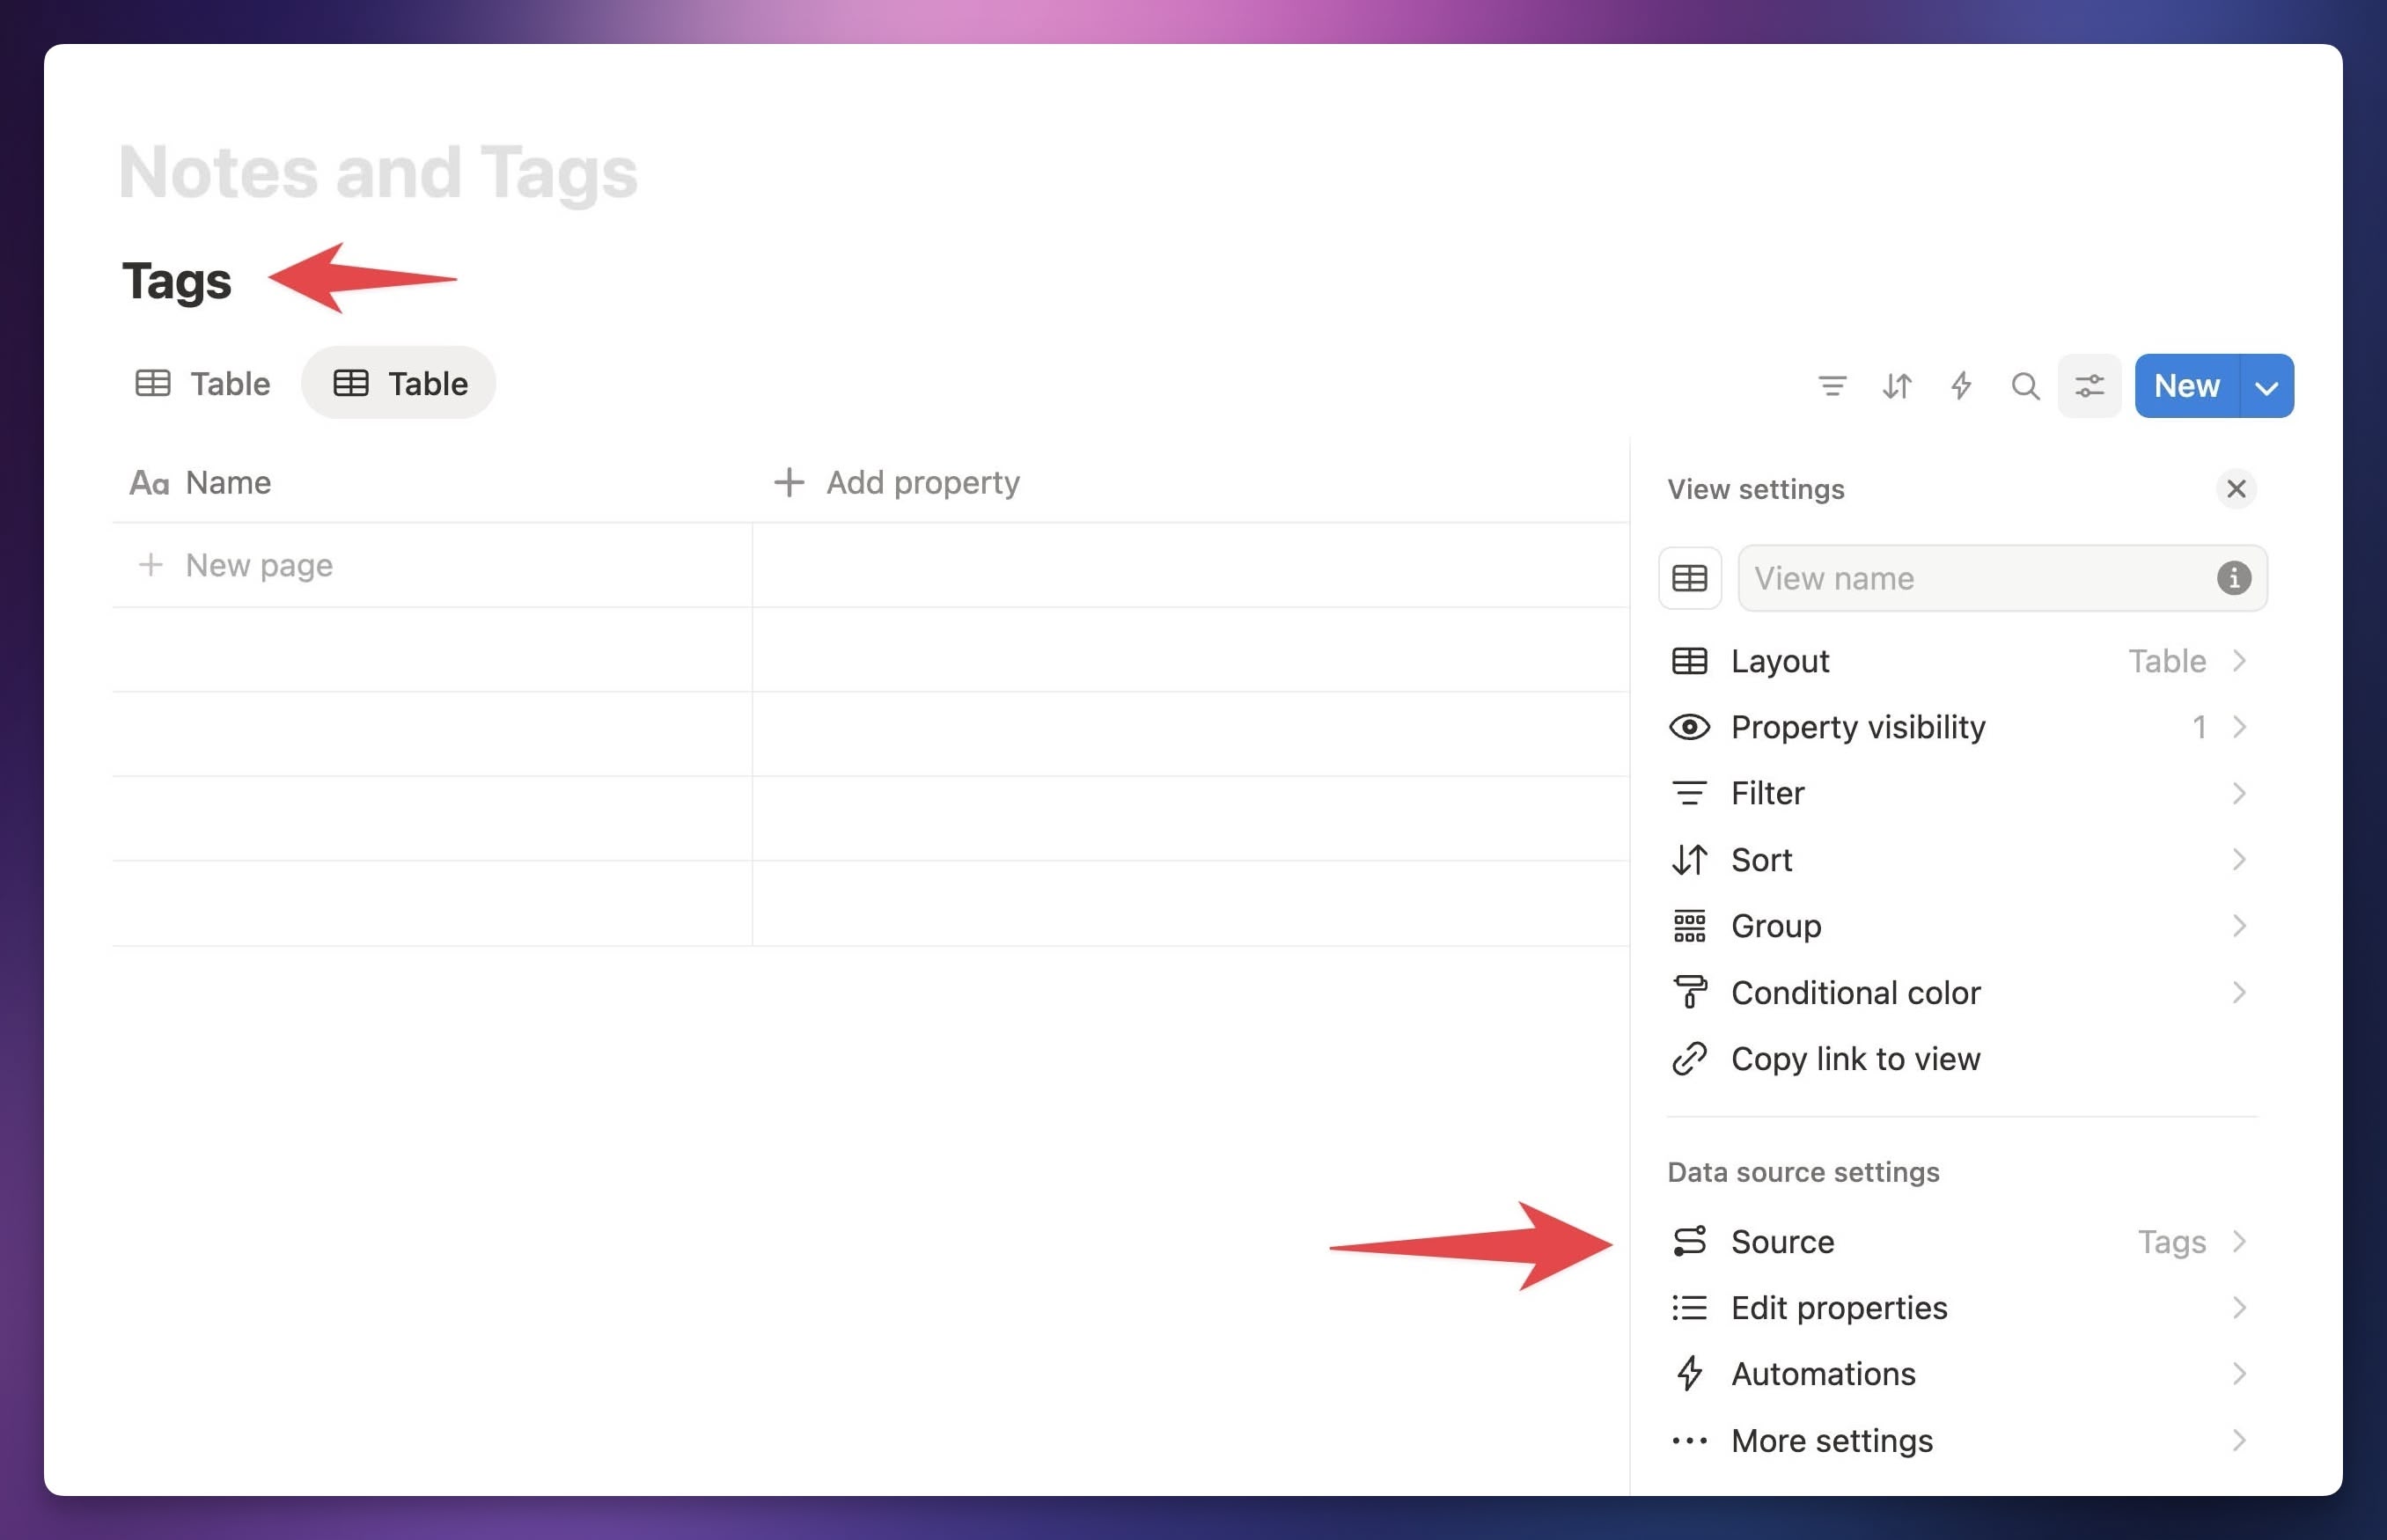Close the View settings panel
This screenshot has width=2387, height=1540.
pos(2235,489)
